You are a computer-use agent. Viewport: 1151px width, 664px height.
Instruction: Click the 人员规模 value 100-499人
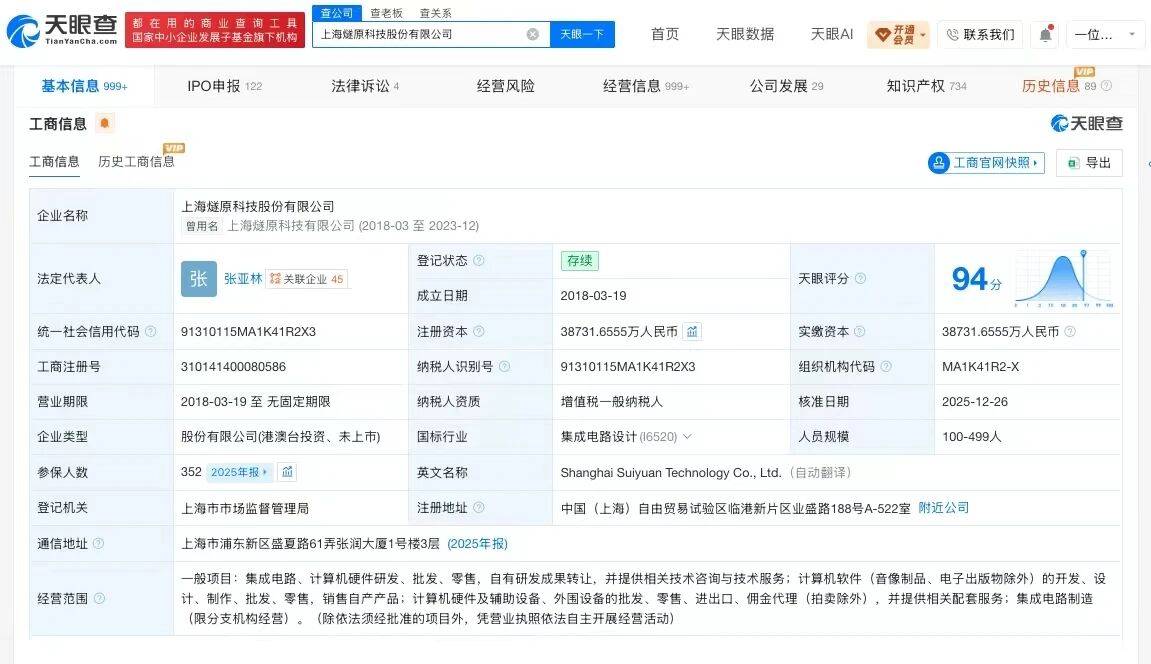click(x=972, y=437)
